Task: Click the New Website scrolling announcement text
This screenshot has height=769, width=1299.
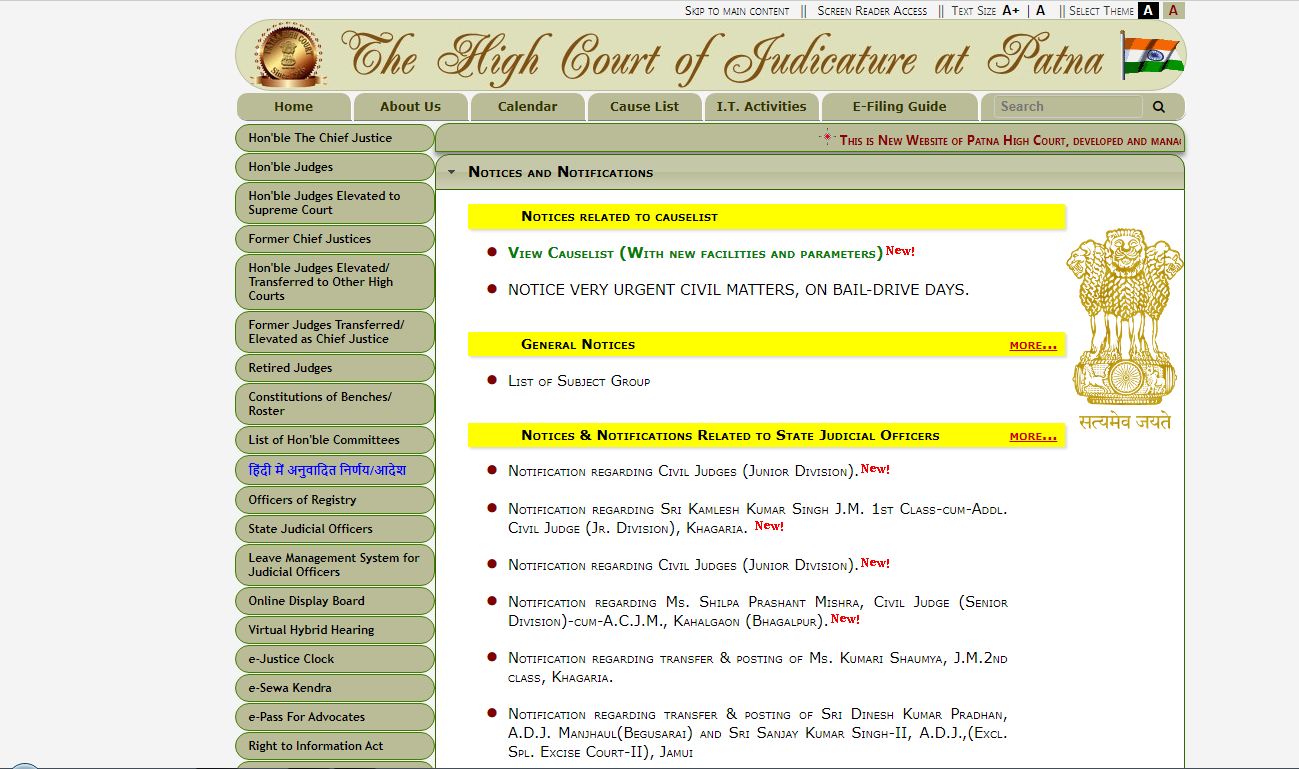Action: (1010, 140)
